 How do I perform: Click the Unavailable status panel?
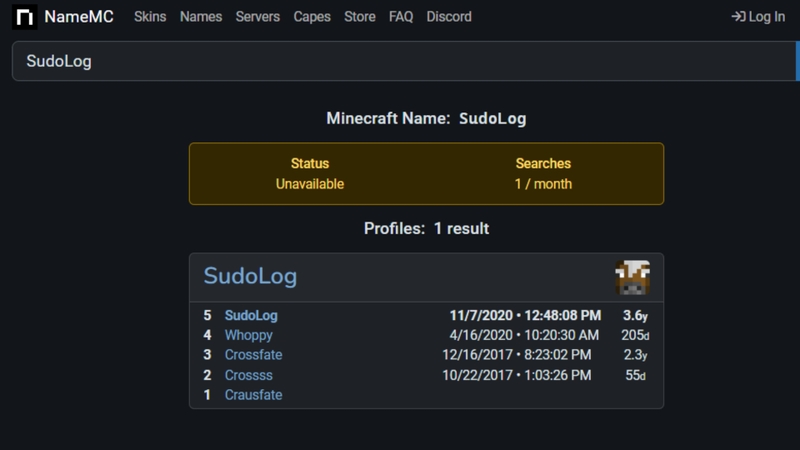427,174
